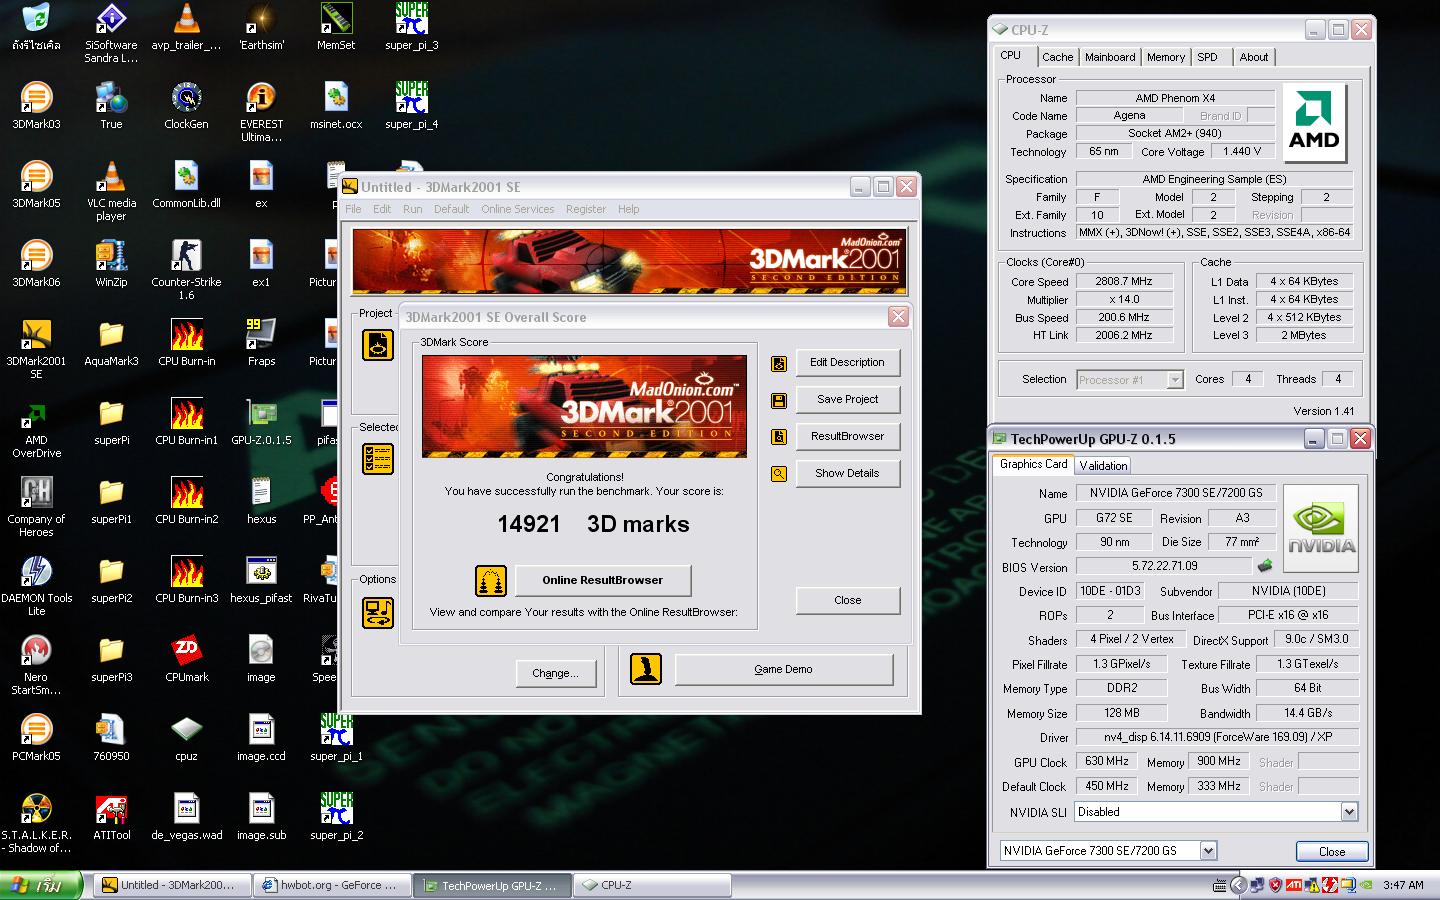Open the 3DMark06 desktop icon

(x=36, y=263)
